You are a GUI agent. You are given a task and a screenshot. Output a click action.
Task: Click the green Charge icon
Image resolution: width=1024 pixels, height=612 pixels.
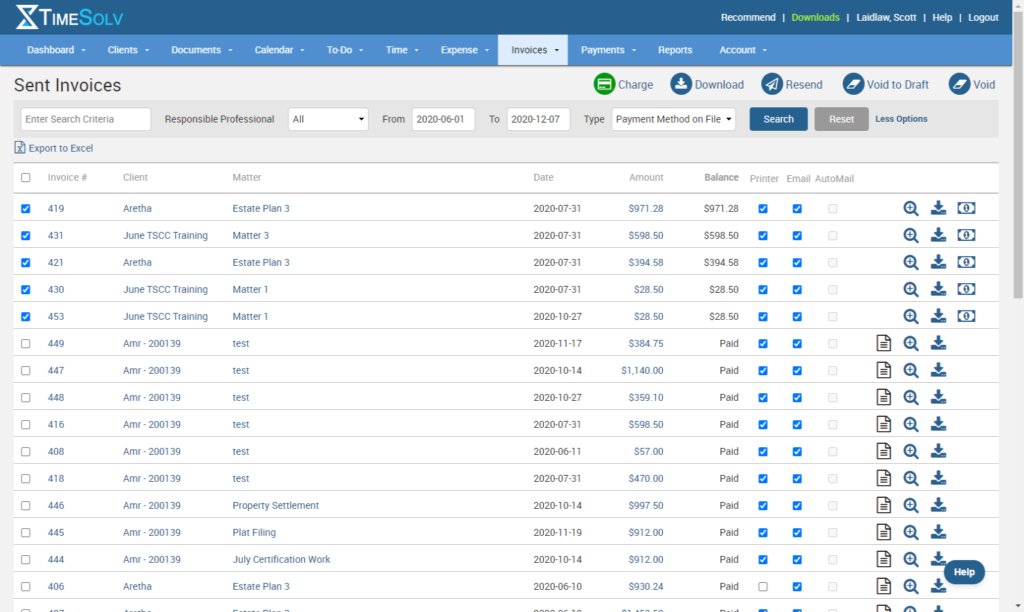coord(604,84)
